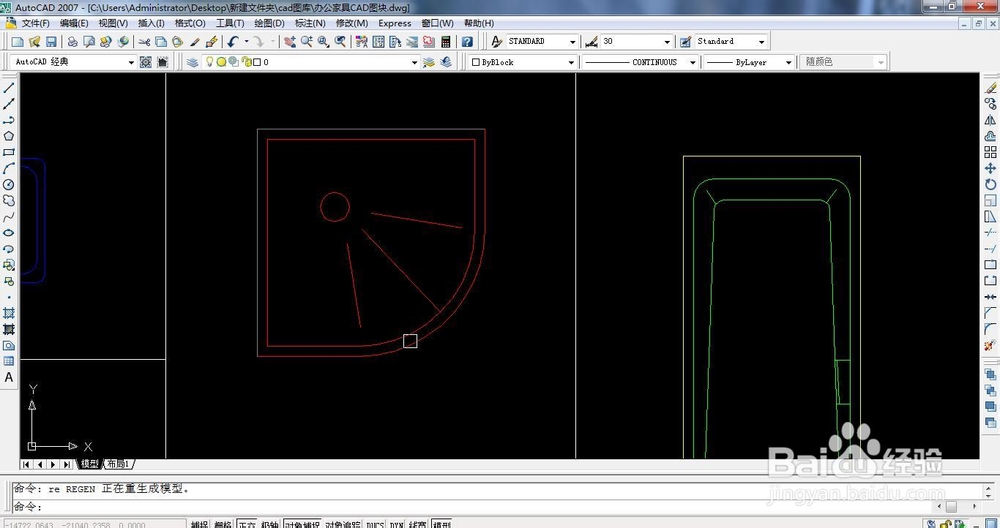Open the layer list dropdown showing 0
This screenshot has height=528, width=1000.
coord(415,62)
